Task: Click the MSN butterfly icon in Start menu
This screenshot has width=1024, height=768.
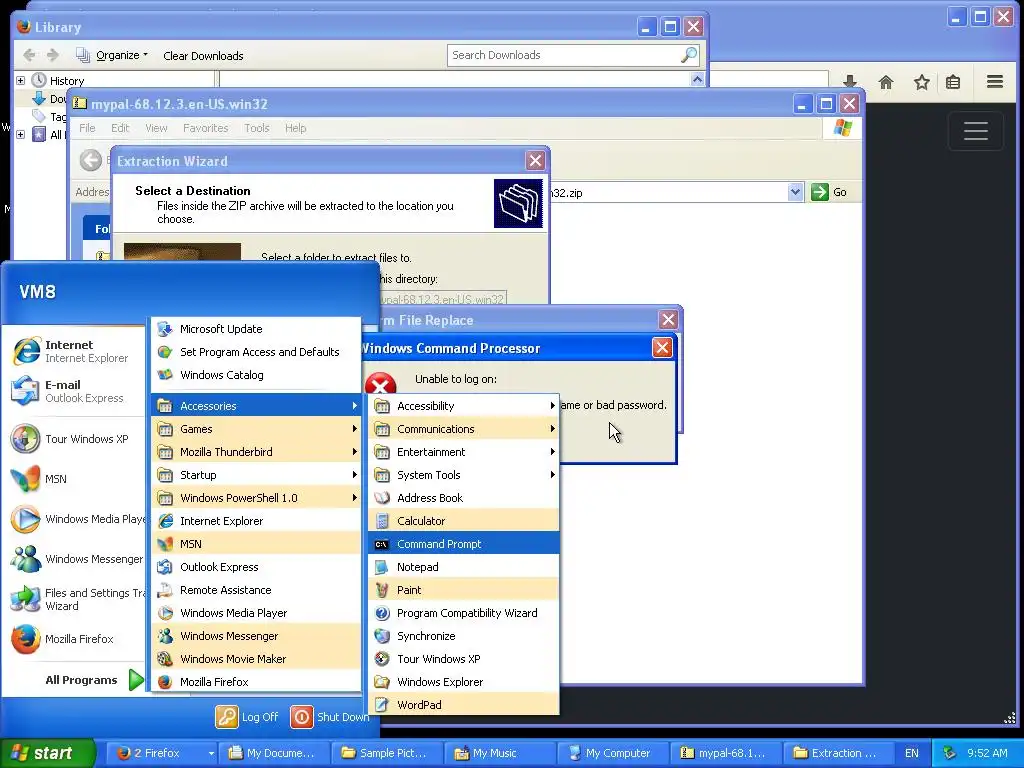Action: click(26, 479)
